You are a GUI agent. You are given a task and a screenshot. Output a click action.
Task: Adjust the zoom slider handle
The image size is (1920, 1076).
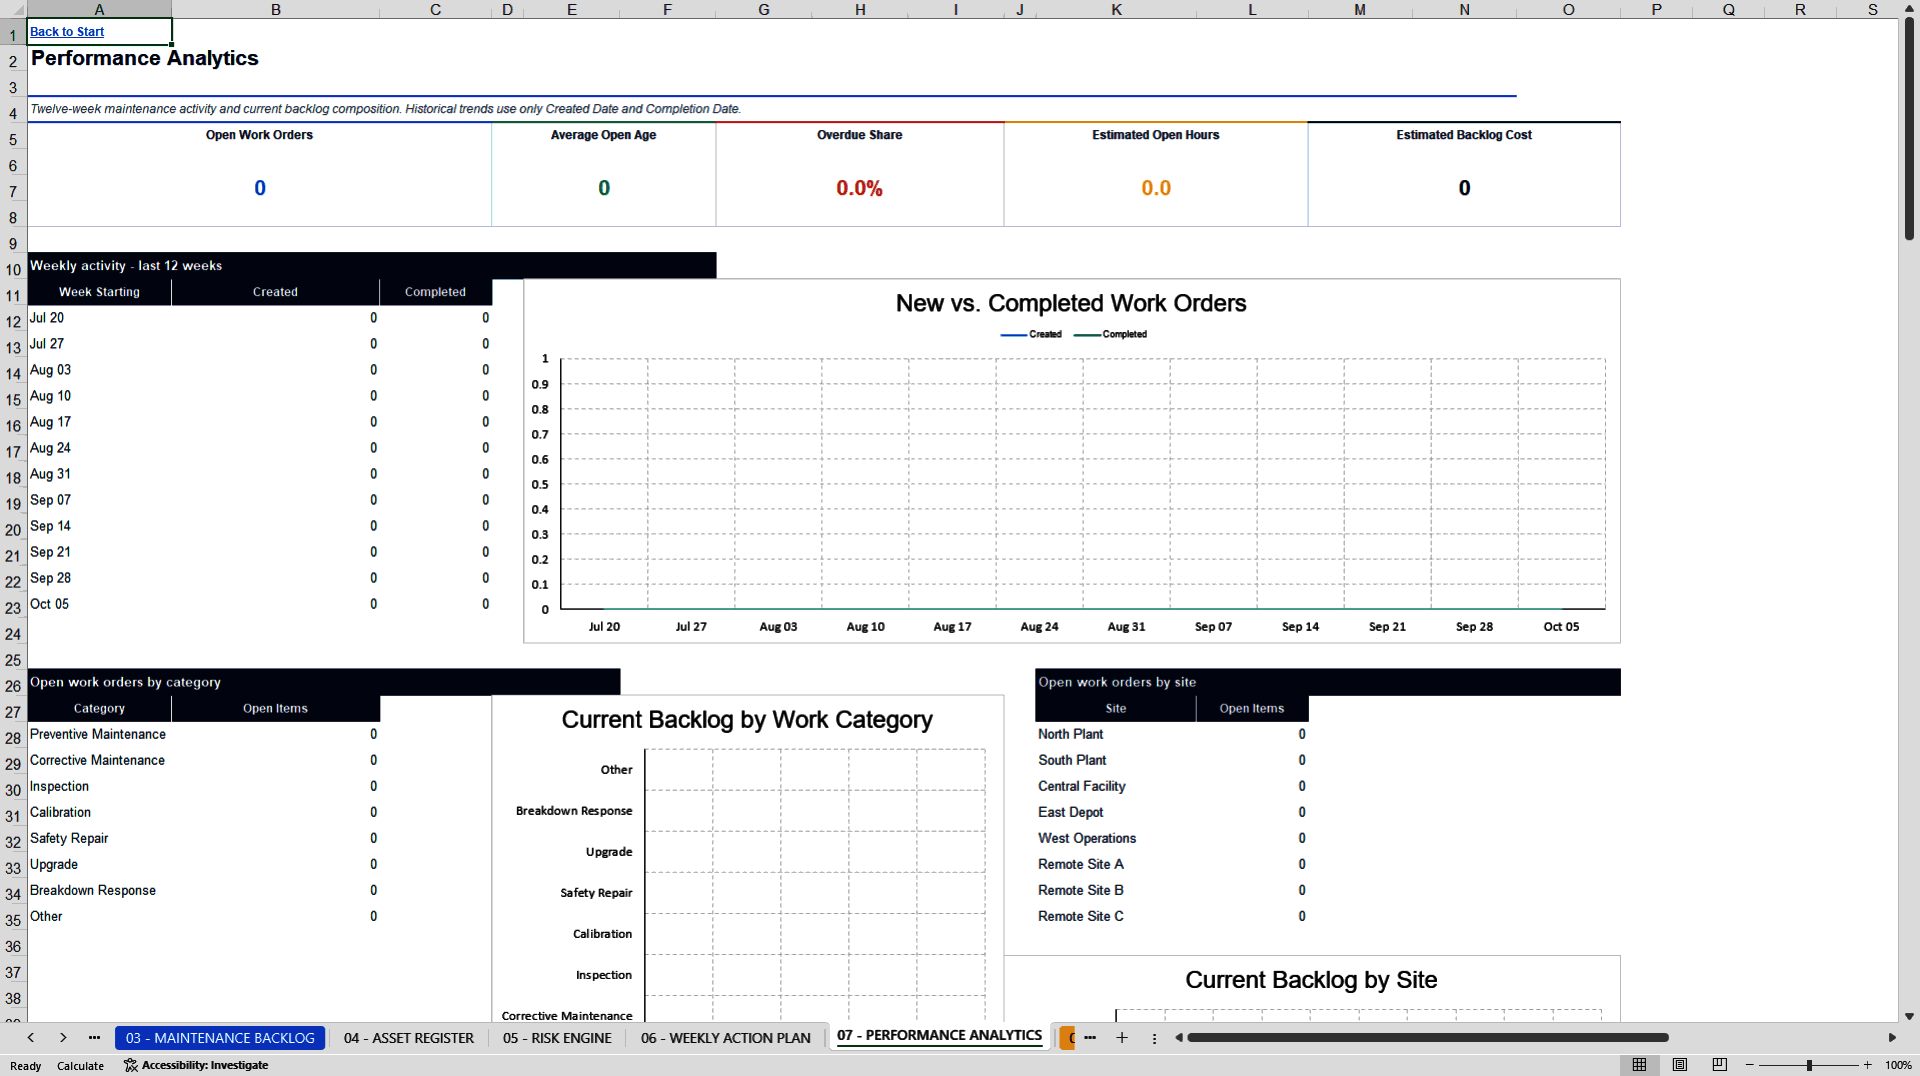point(1809,1065)
